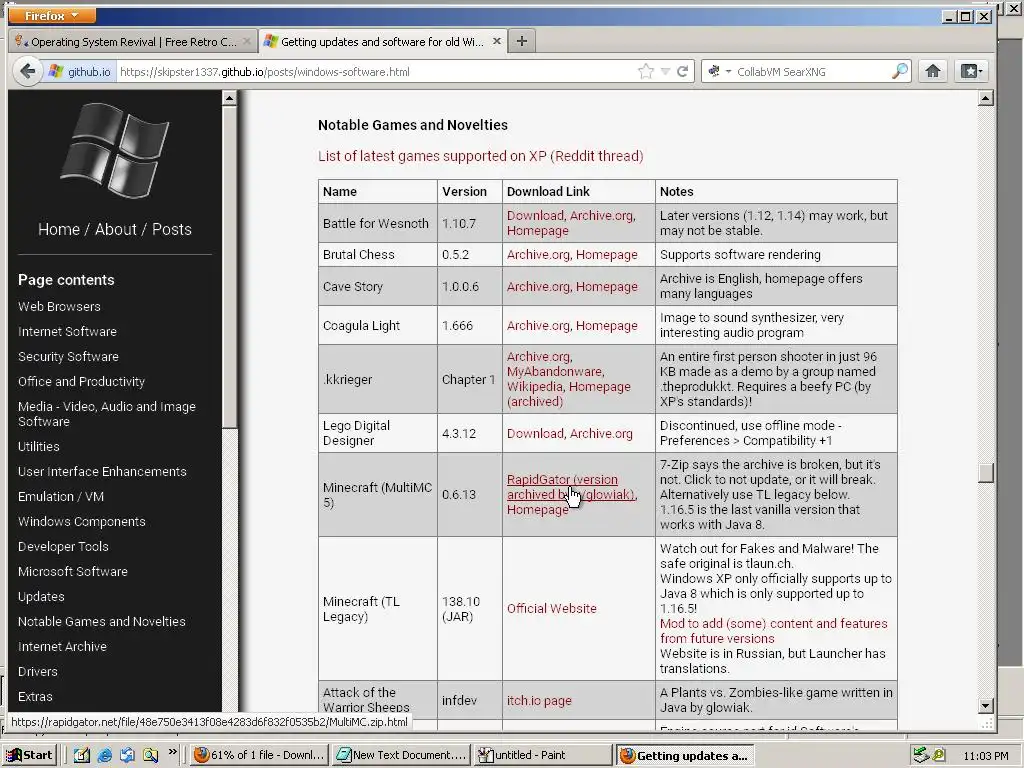This screenshot has width=1024, height=768.
Task: Jump to Windows Components section
Action: (82, 522)
